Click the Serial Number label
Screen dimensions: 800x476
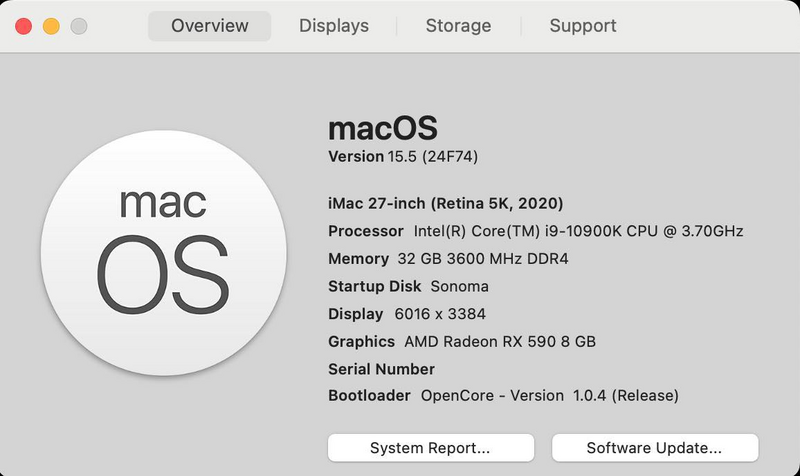[x=381, y=369]
